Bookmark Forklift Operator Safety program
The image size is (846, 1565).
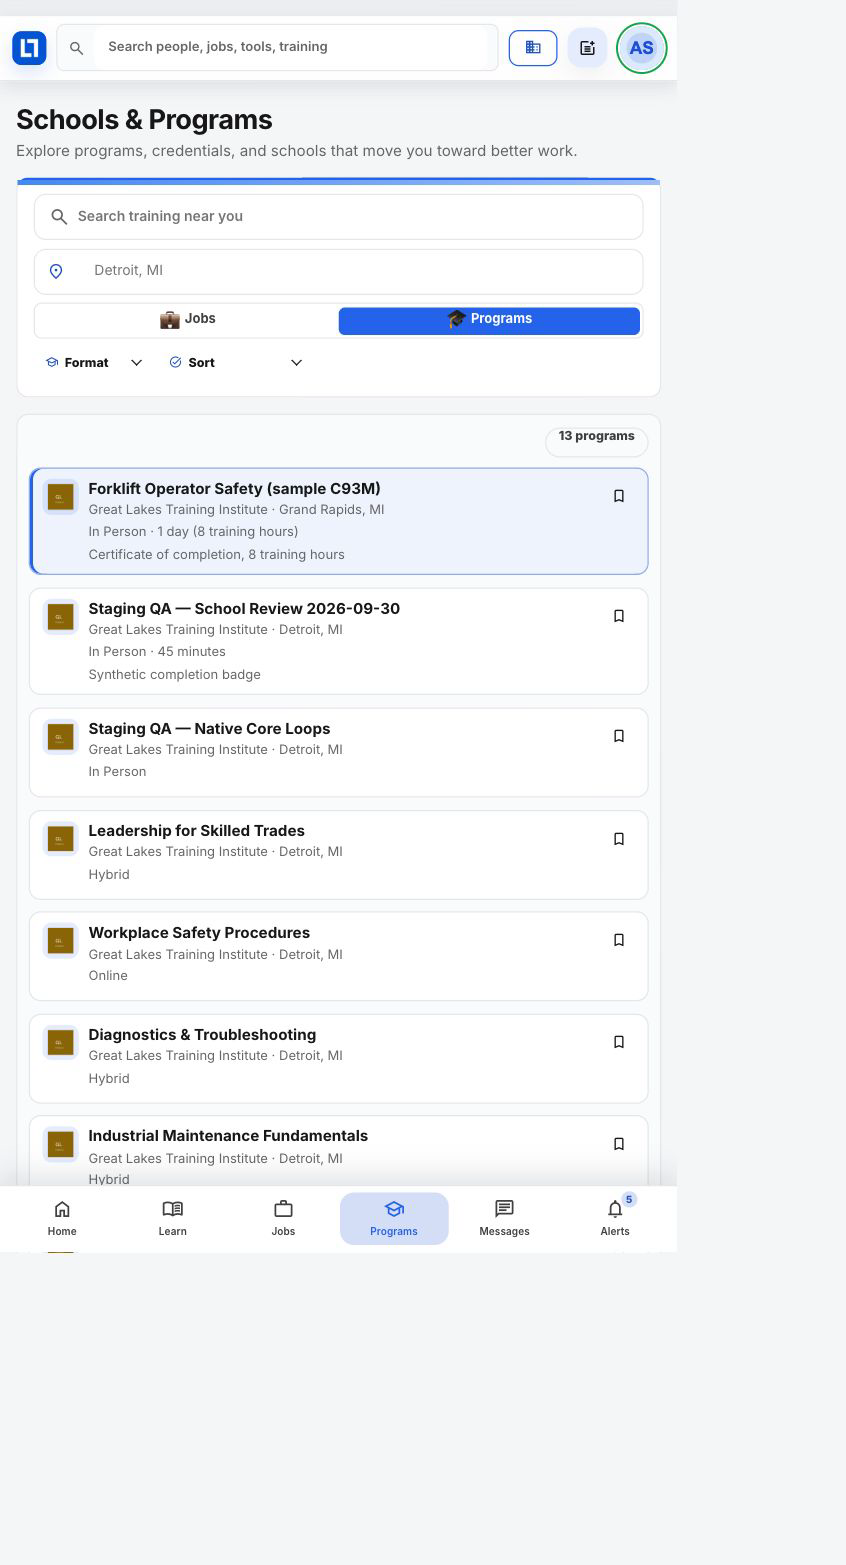click(x=618, y=496)
